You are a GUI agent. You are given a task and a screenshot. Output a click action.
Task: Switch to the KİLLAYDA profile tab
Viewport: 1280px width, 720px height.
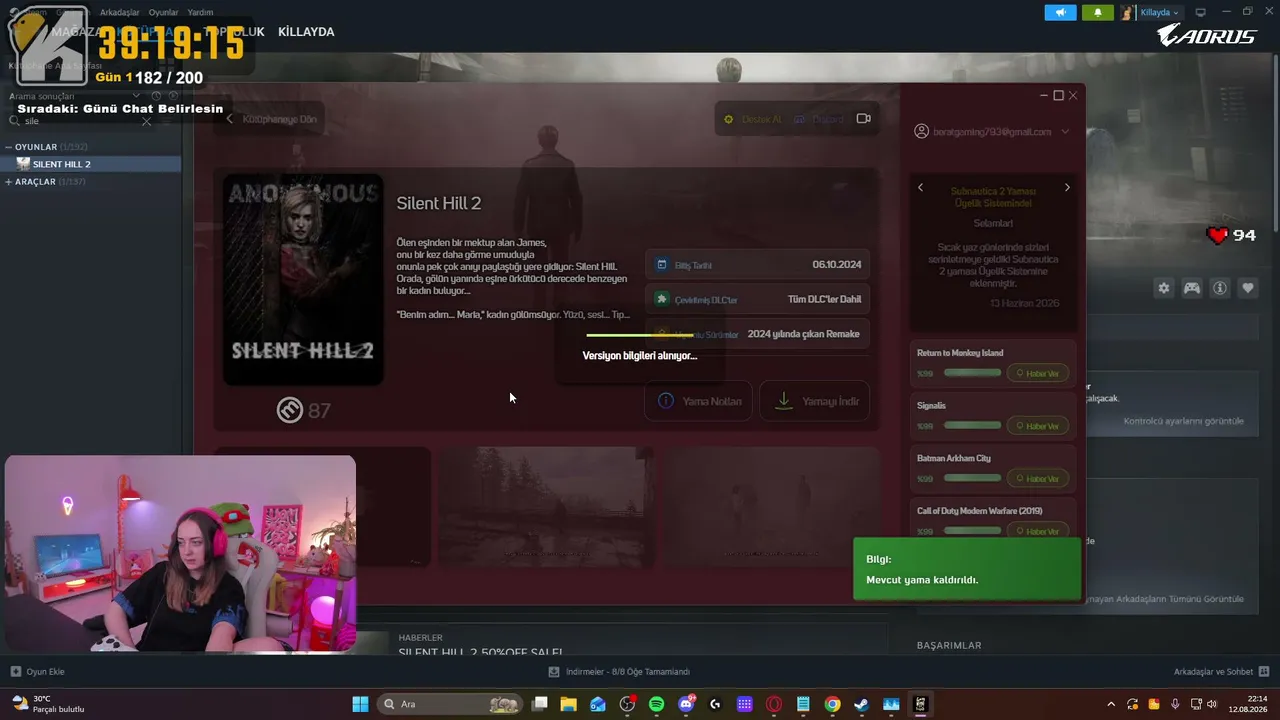click(306, 32)
